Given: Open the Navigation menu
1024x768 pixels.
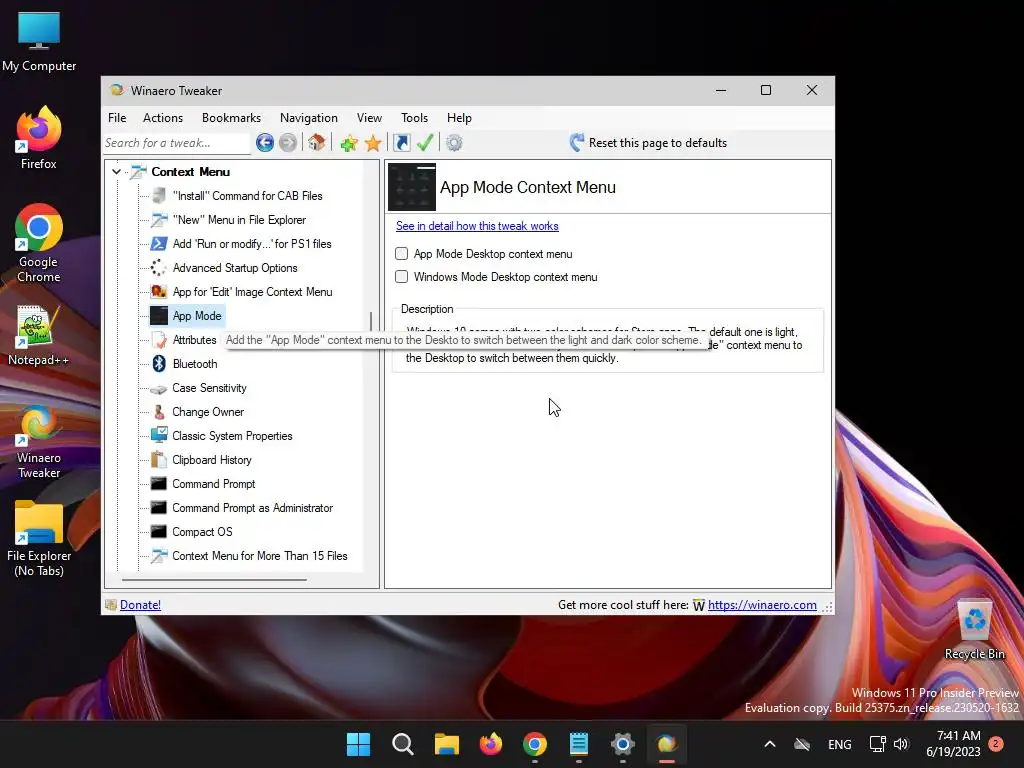Looking at the screenshot, I should pos(309,118).
